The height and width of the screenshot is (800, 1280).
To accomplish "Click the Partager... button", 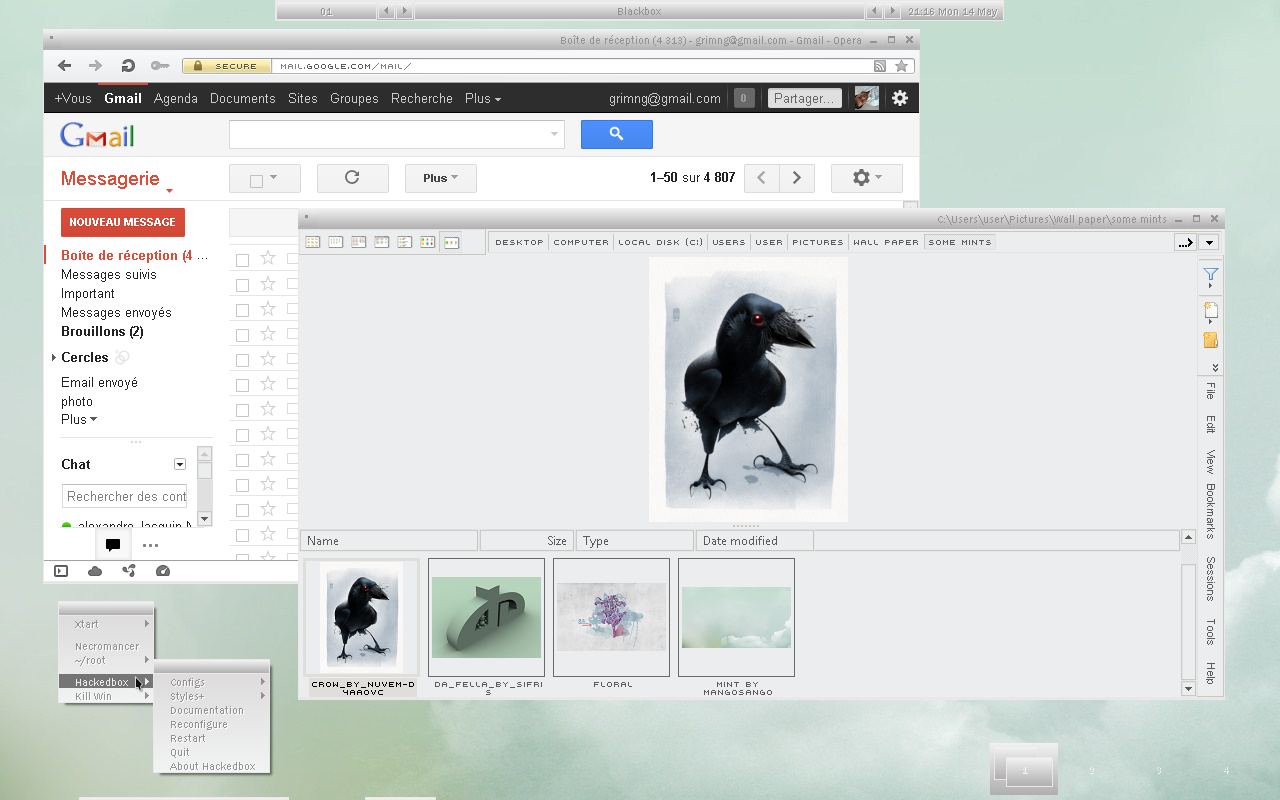I will [x=804, y=98].
